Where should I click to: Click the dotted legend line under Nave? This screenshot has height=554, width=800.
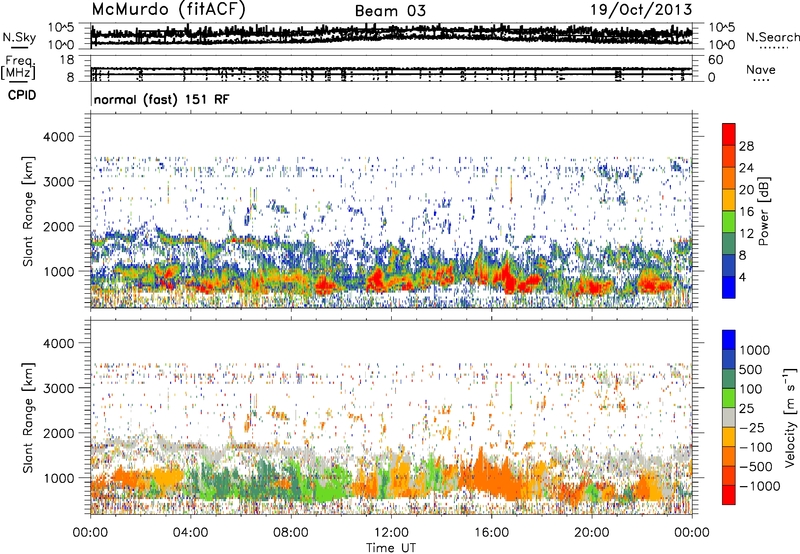(761, 80)
